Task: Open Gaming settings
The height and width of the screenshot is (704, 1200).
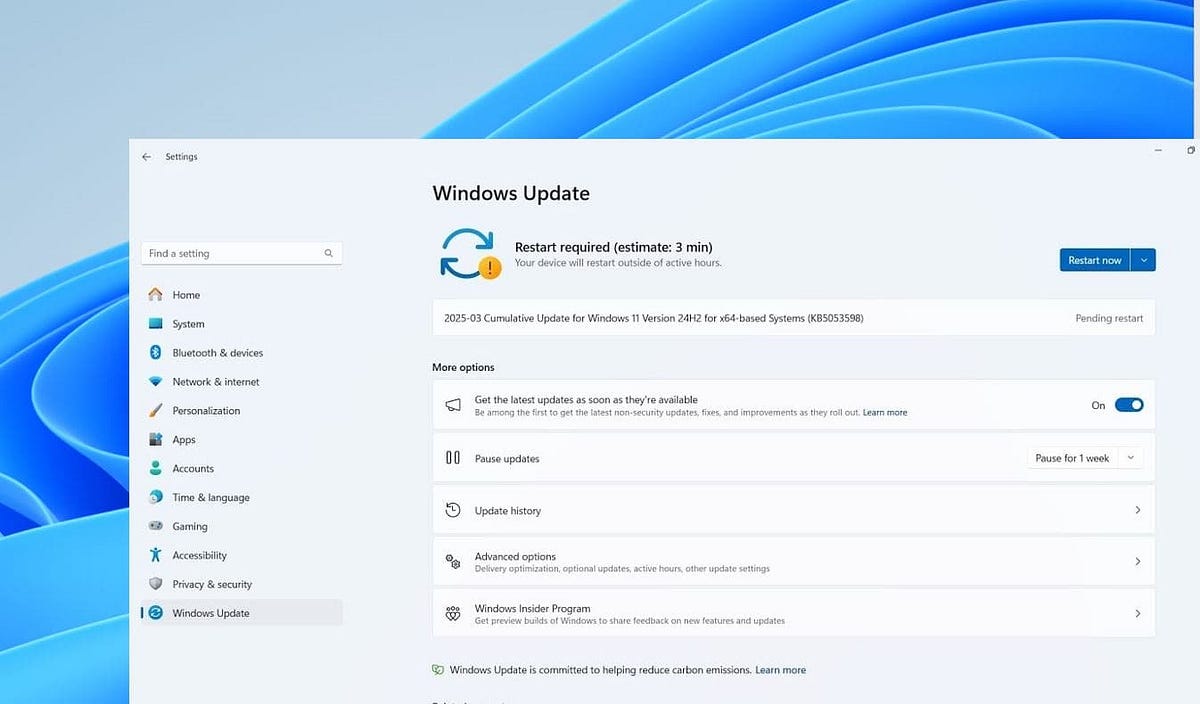Action: (241, 526)
